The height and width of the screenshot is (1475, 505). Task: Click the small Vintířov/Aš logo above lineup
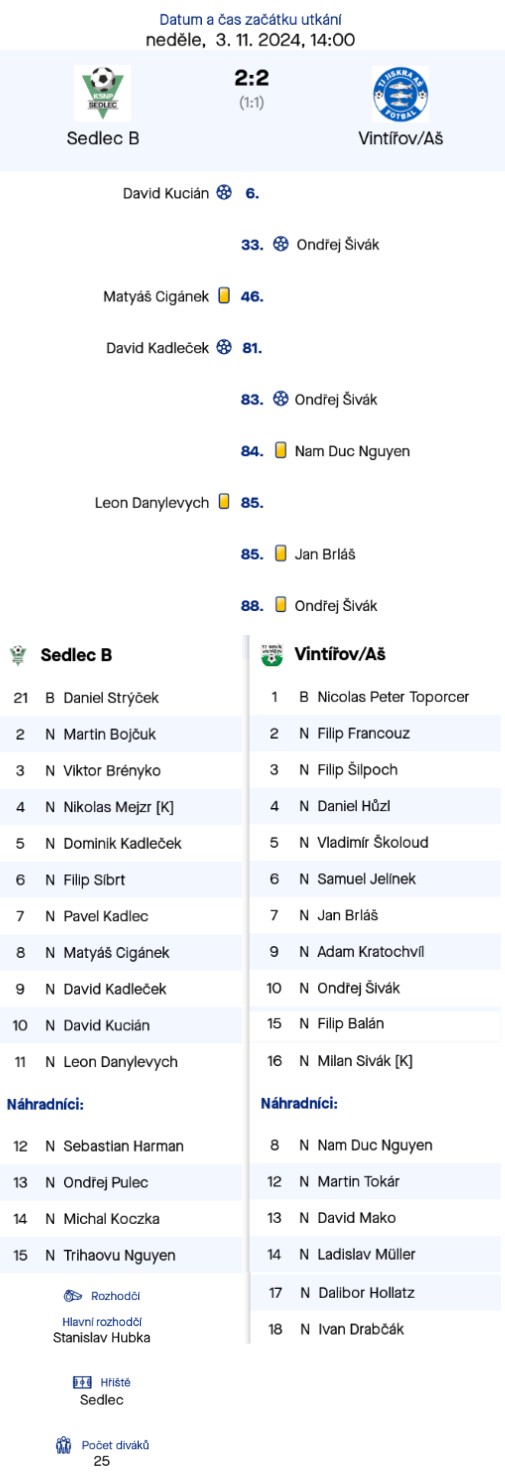point(271,655)
